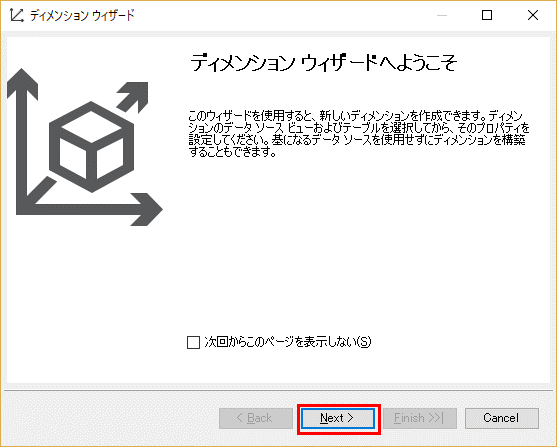The width and height of the screenshot is (557, 447).
Task: Click the 3D cube graphic
Action: click(92, 147)
